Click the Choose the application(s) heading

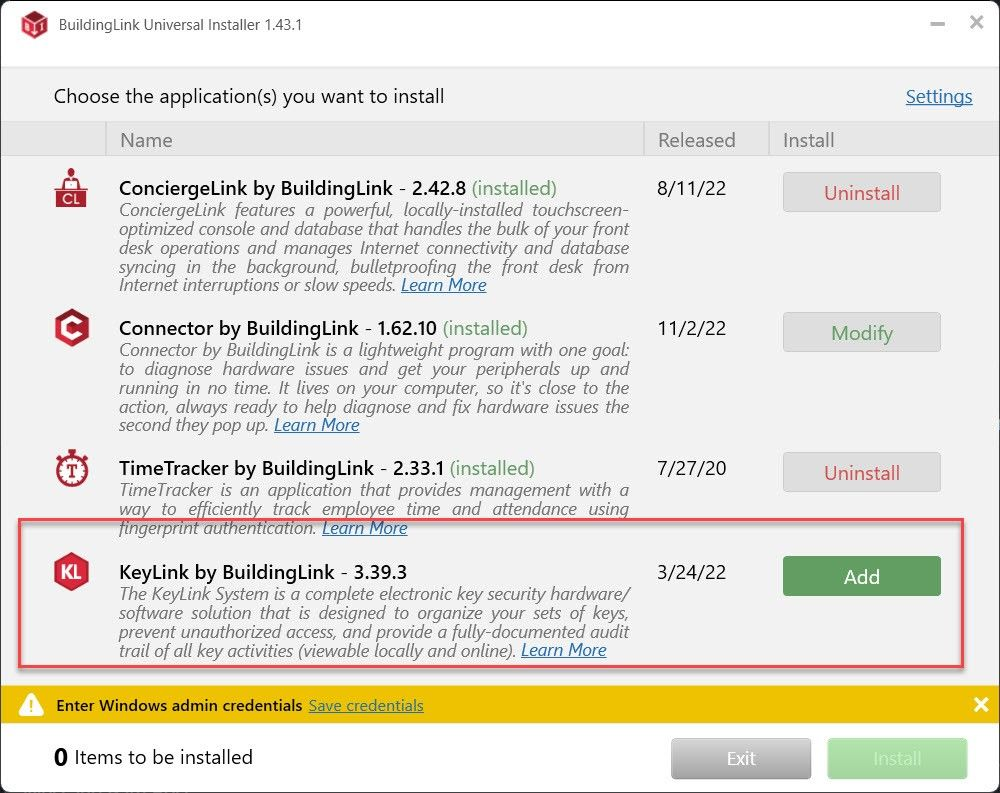(249, 96)
